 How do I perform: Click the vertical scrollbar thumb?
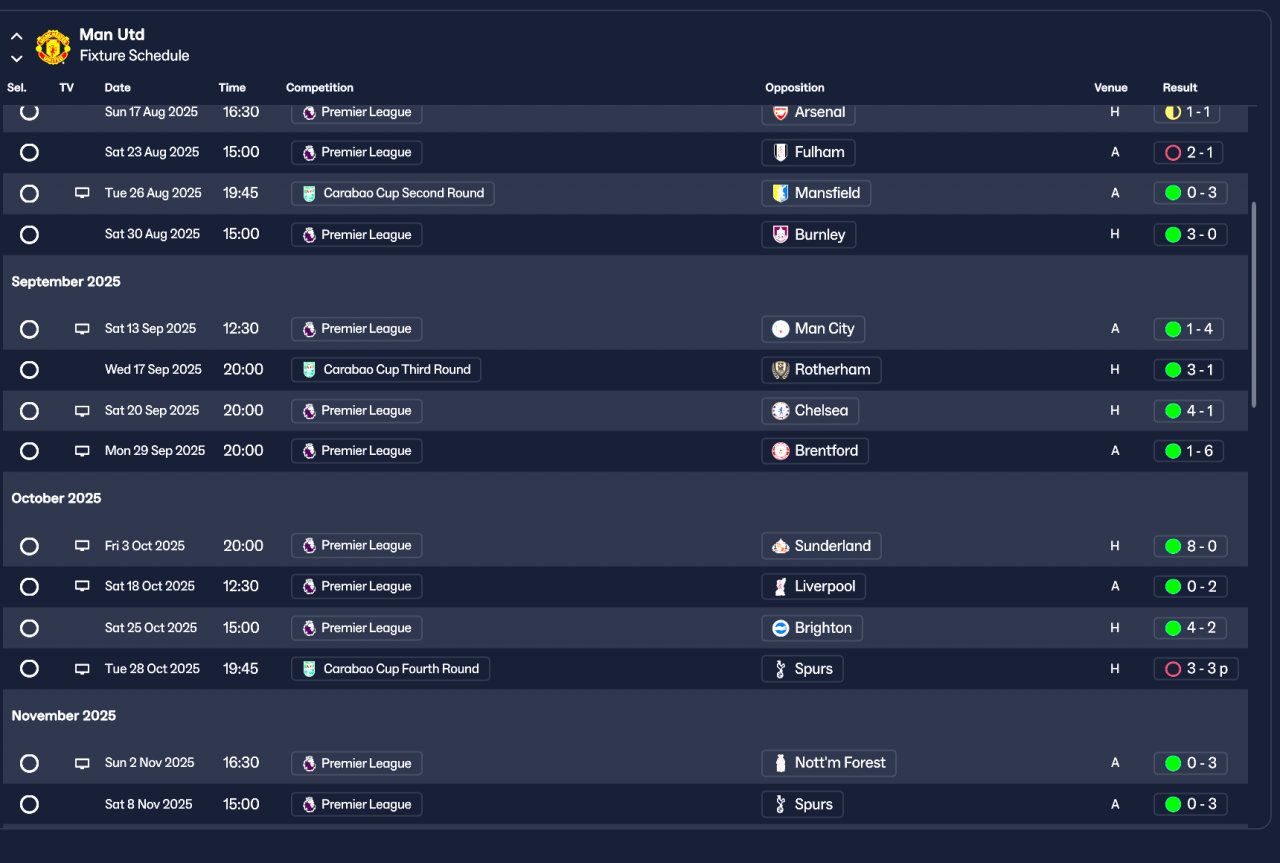click(x=1254, y=305)
